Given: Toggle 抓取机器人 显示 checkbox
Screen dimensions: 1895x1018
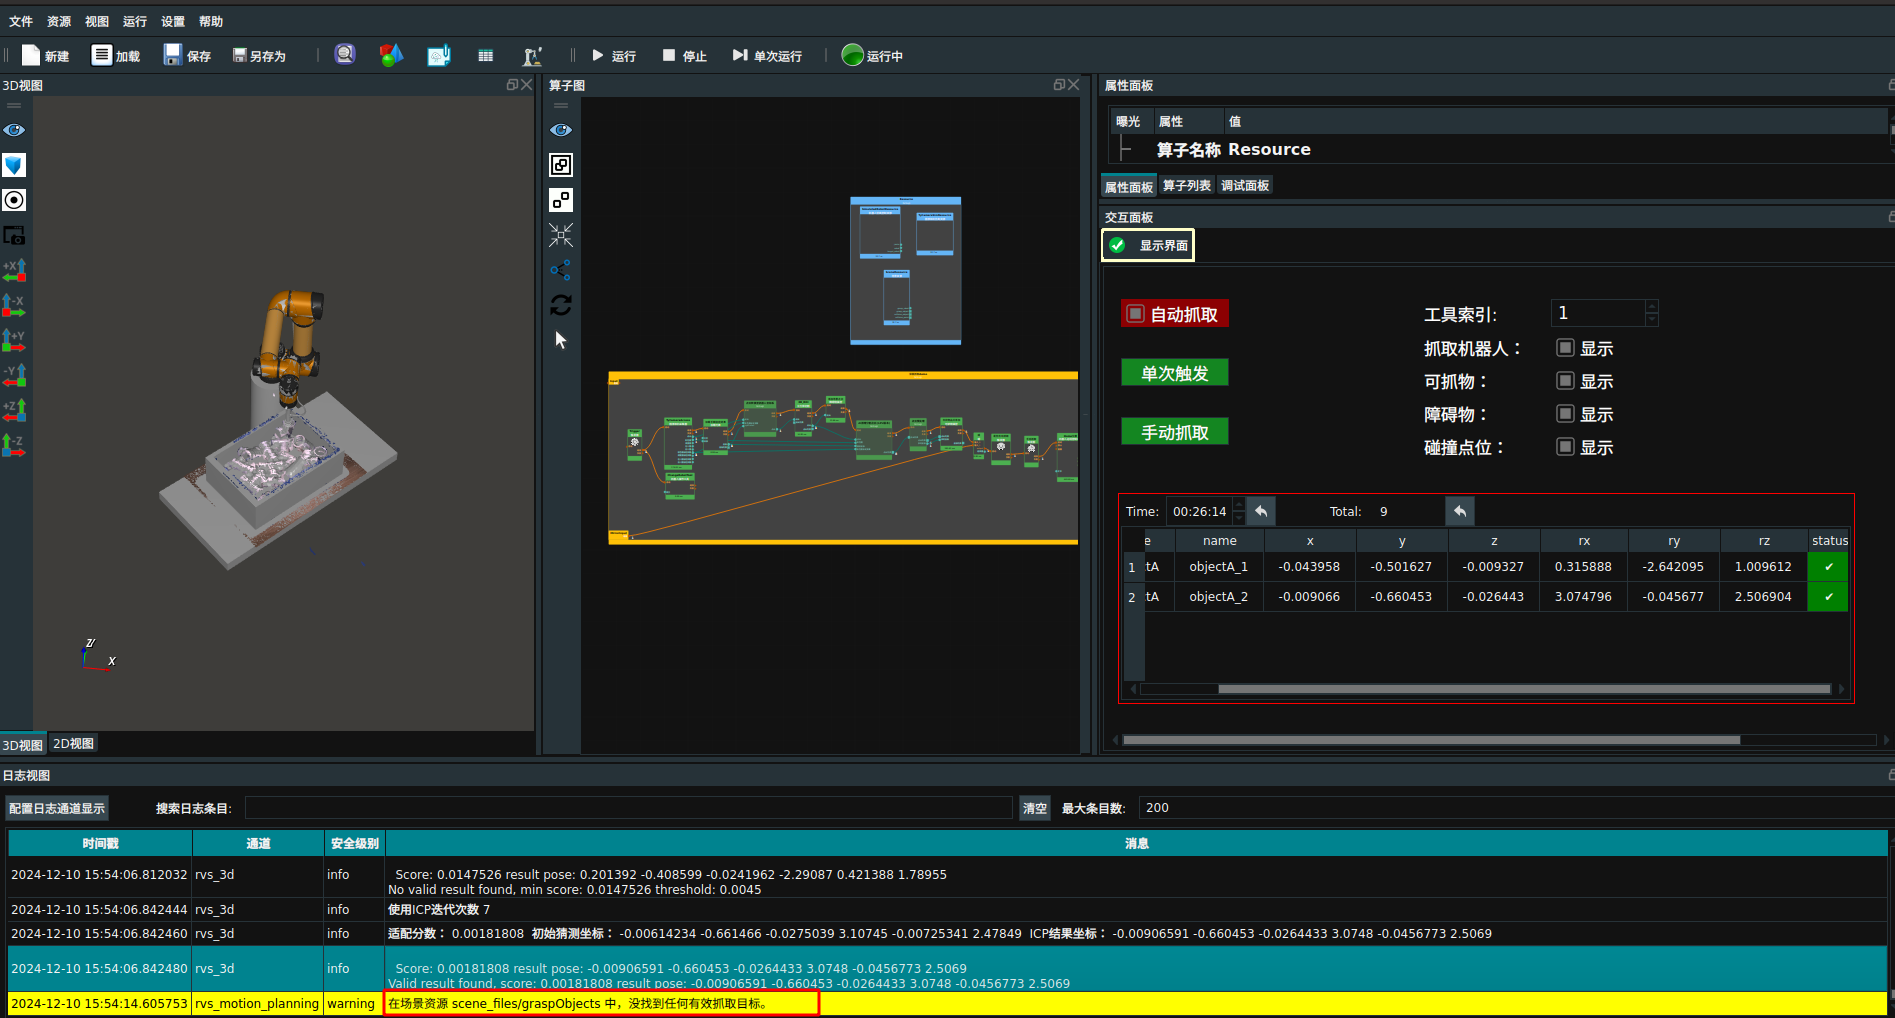Looking at the screenshot, I should tap(1566, 348).
